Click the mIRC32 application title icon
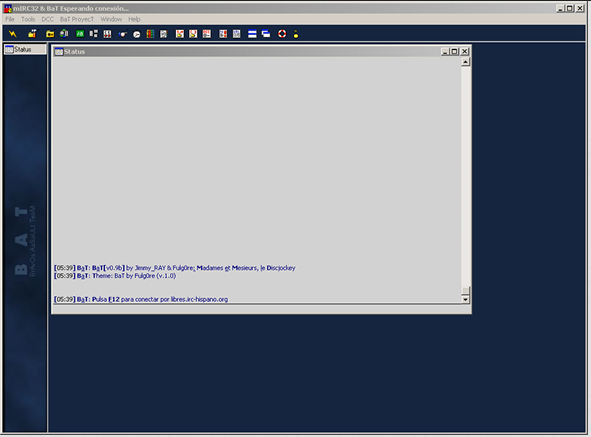This screenshot has width=591, height=437. click(8, 8)
